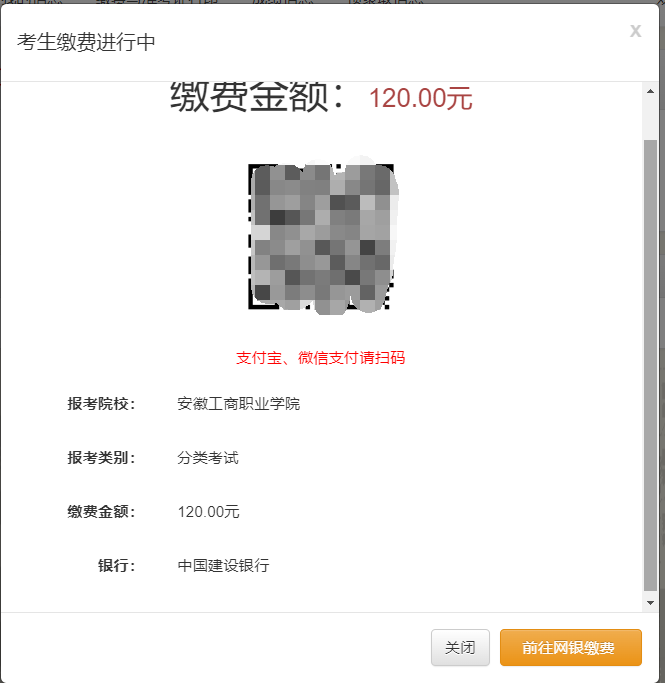Screen dimensions: 665x683
Task: Click the large 缴费金额 heading
Action: 257,97
